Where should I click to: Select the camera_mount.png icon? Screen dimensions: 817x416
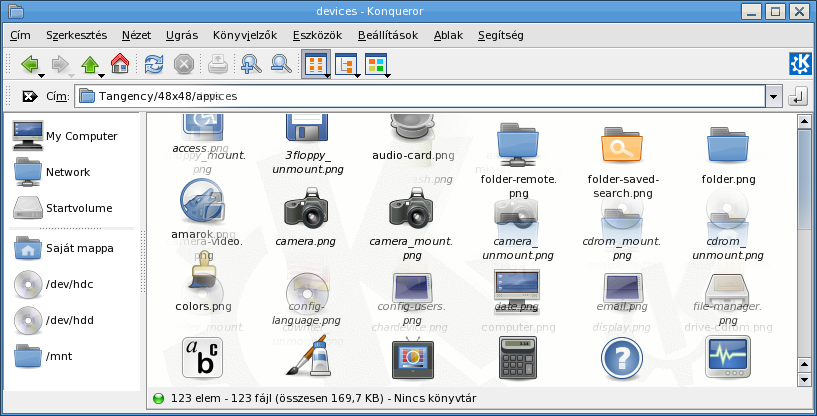click(x=412, y=209)
